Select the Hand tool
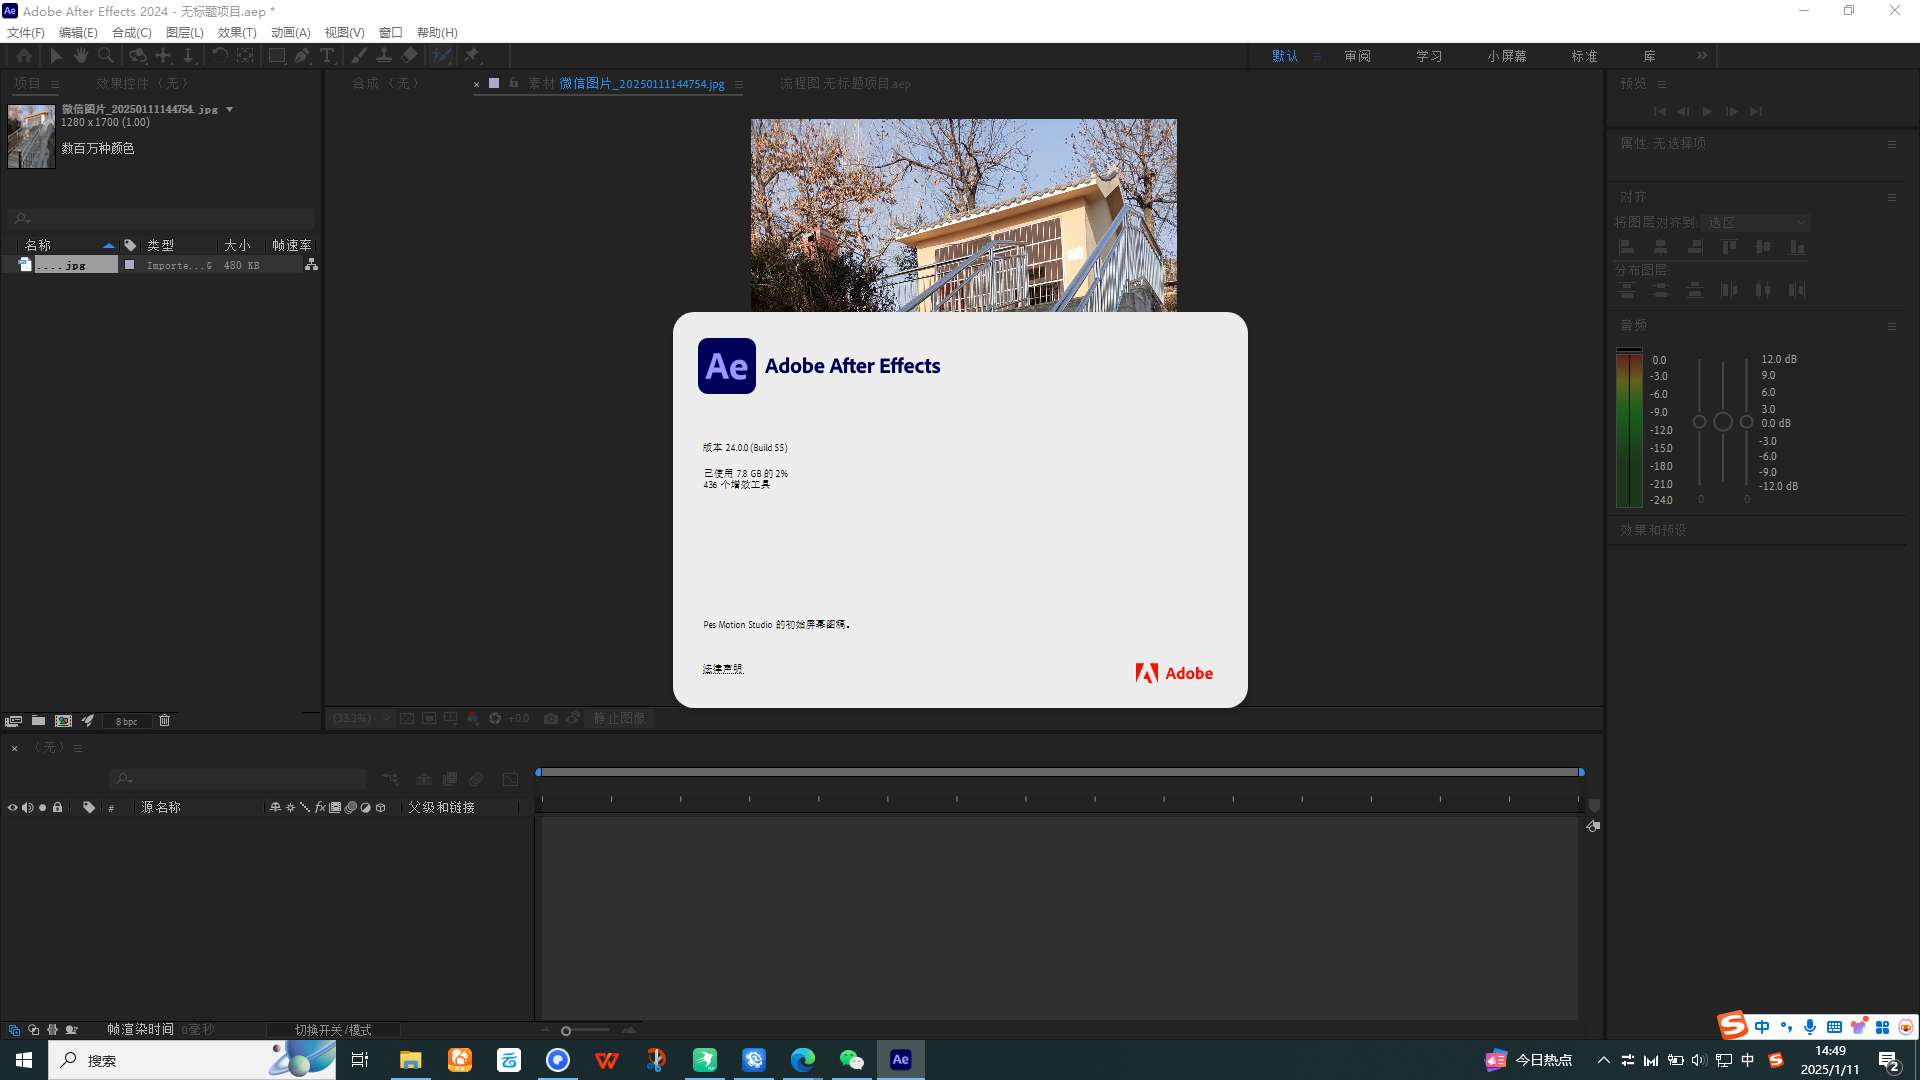1920x1080 pixels. click(x=81, y=56)
